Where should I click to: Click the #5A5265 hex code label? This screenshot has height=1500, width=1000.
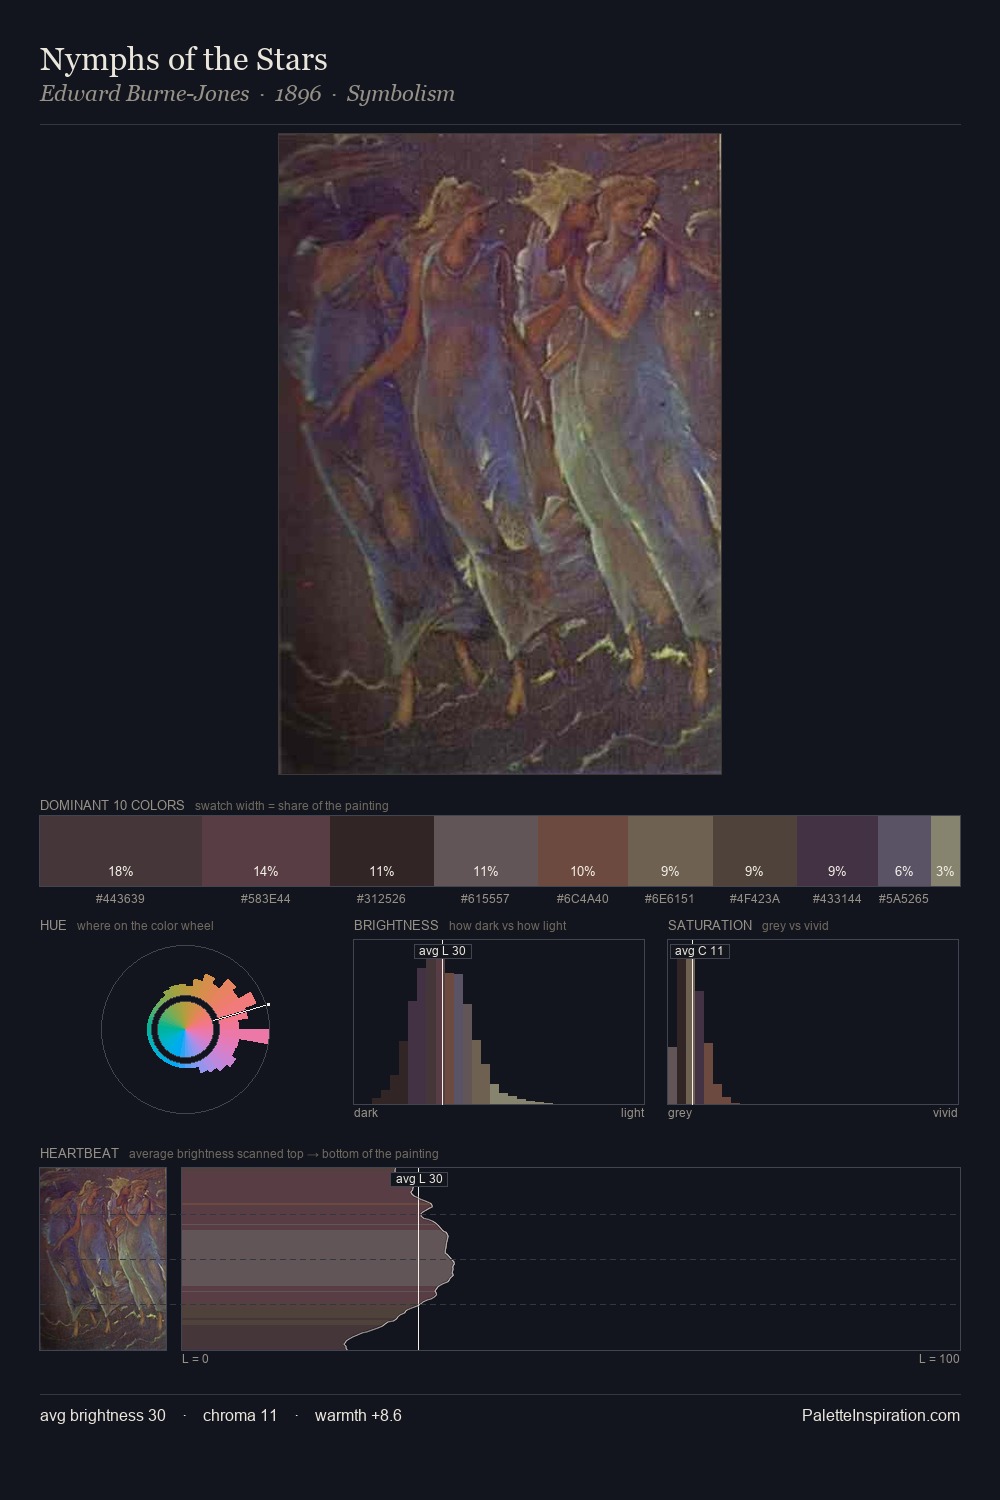click(x=904, y=899)
